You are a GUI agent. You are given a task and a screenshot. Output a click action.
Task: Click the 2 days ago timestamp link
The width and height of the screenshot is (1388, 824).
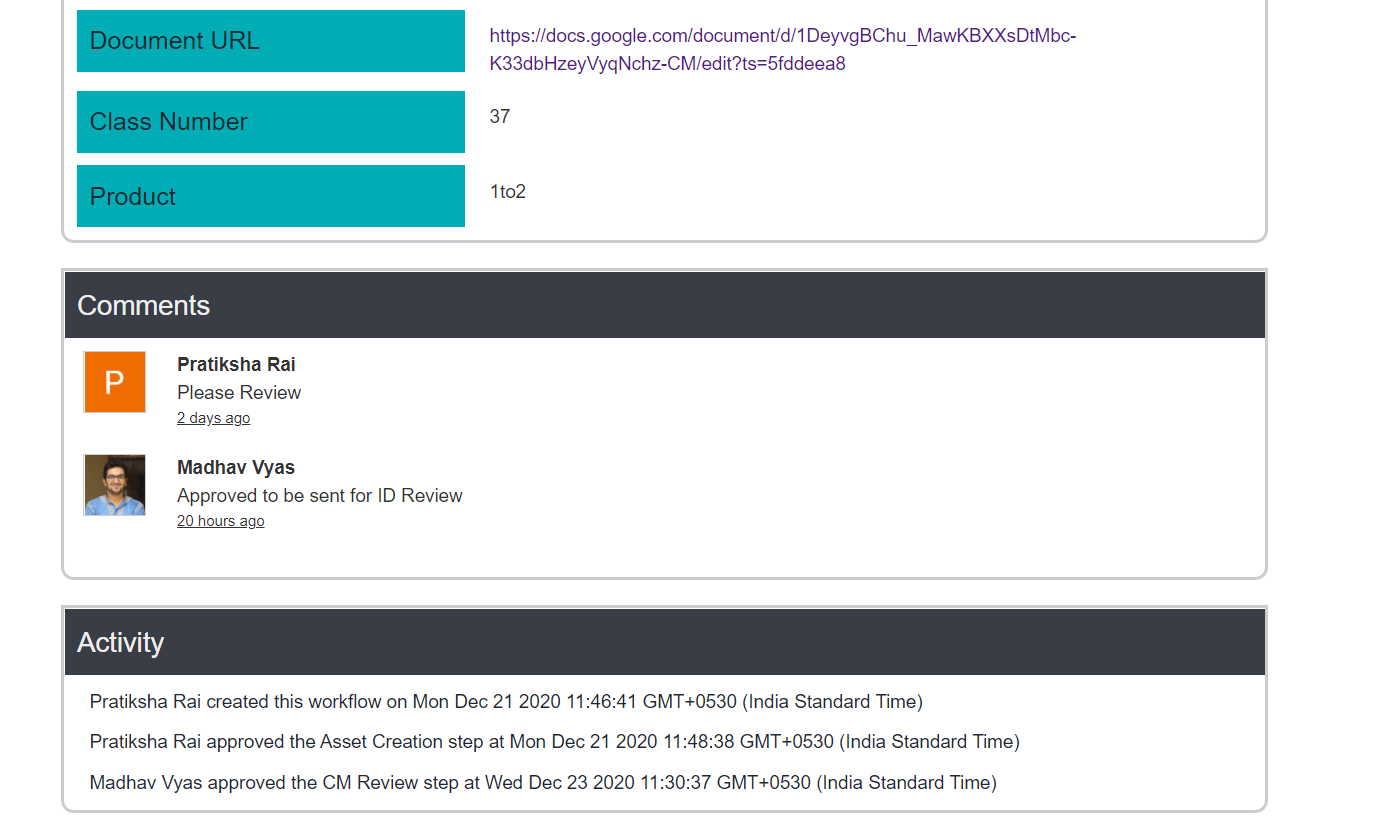pyautogui.click(x=213, y=417)
